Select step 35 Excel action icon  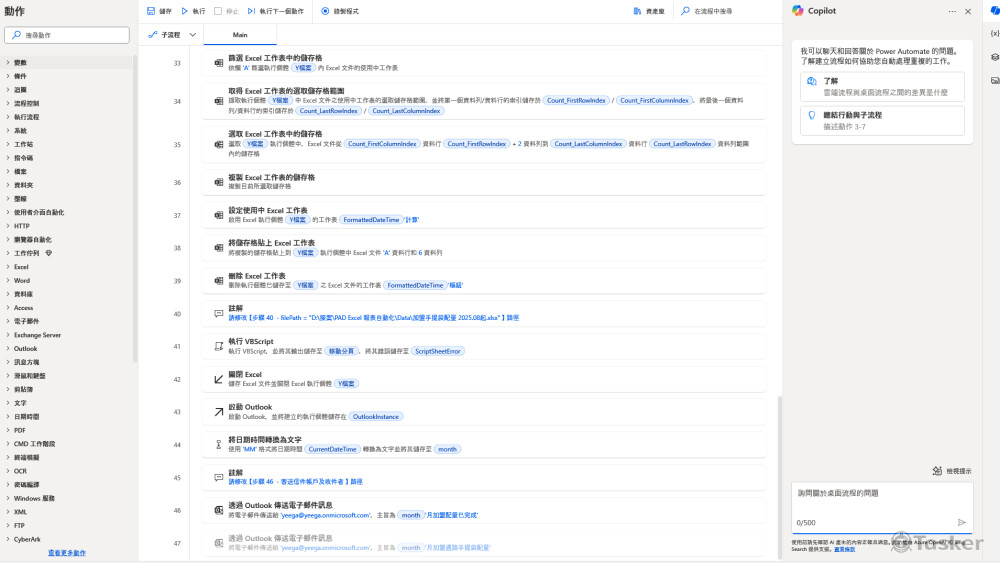click(x=219, y=144)
